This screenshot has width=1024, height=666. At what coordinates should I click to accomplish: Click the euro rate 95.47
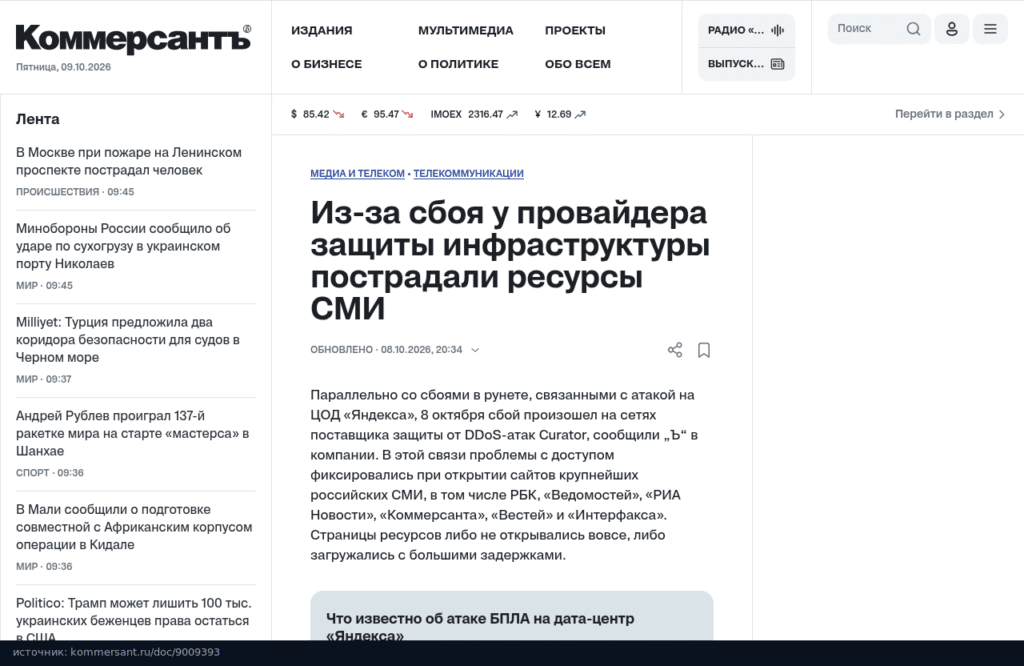[x=386, y=114]
